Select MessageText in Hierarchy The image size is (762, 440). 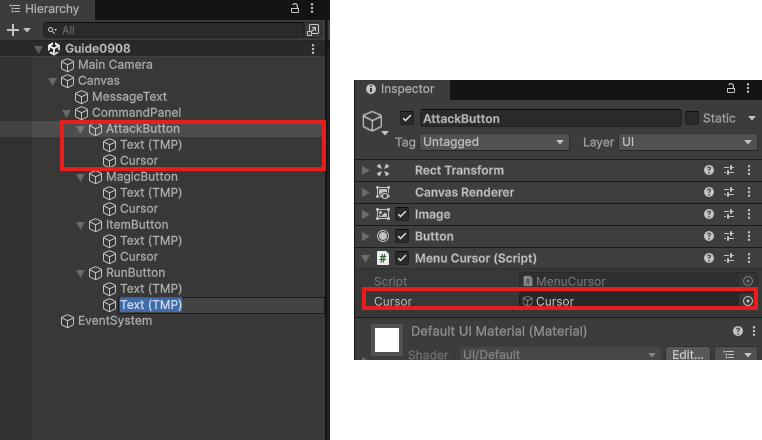click(x=129, y=97)
